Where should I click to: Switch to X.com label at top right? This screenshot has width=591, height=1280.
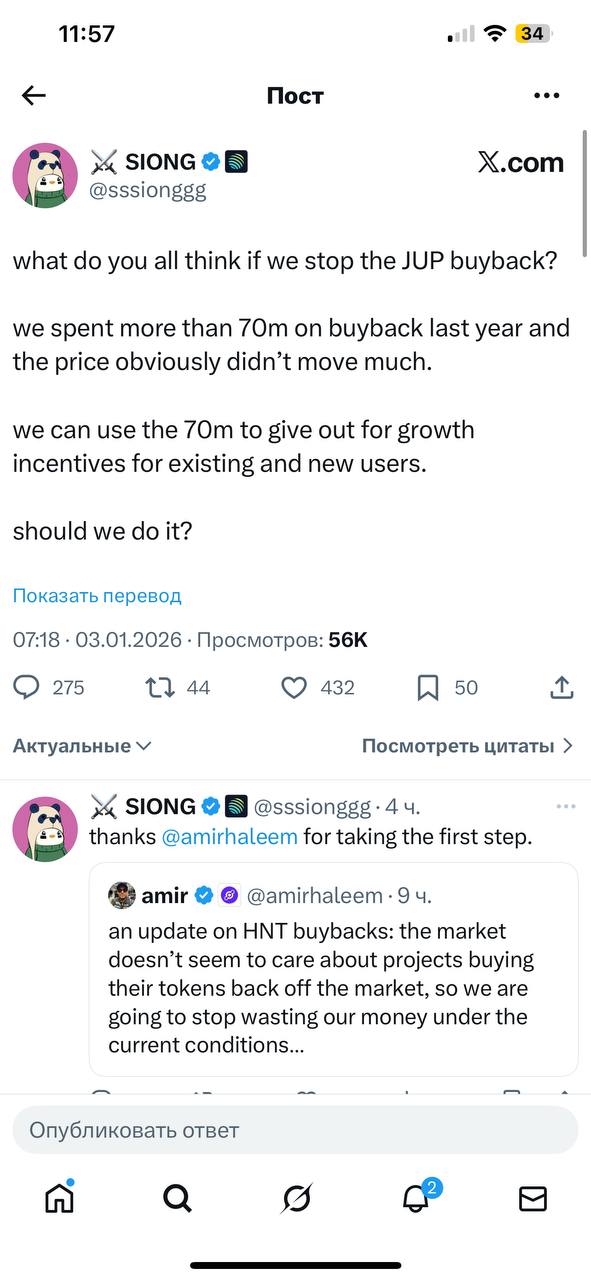(x=523, y=162)
